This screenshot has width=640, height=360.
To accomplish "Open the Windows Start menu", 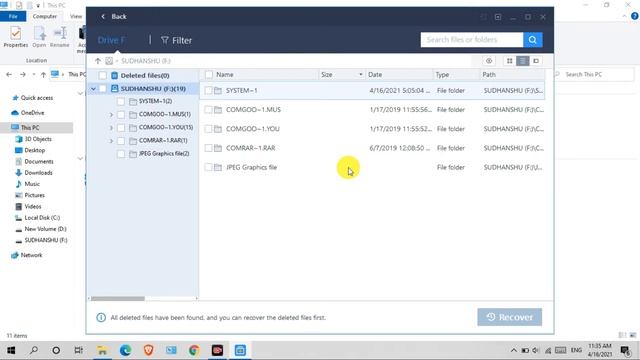I will click(x=11, y=350).
